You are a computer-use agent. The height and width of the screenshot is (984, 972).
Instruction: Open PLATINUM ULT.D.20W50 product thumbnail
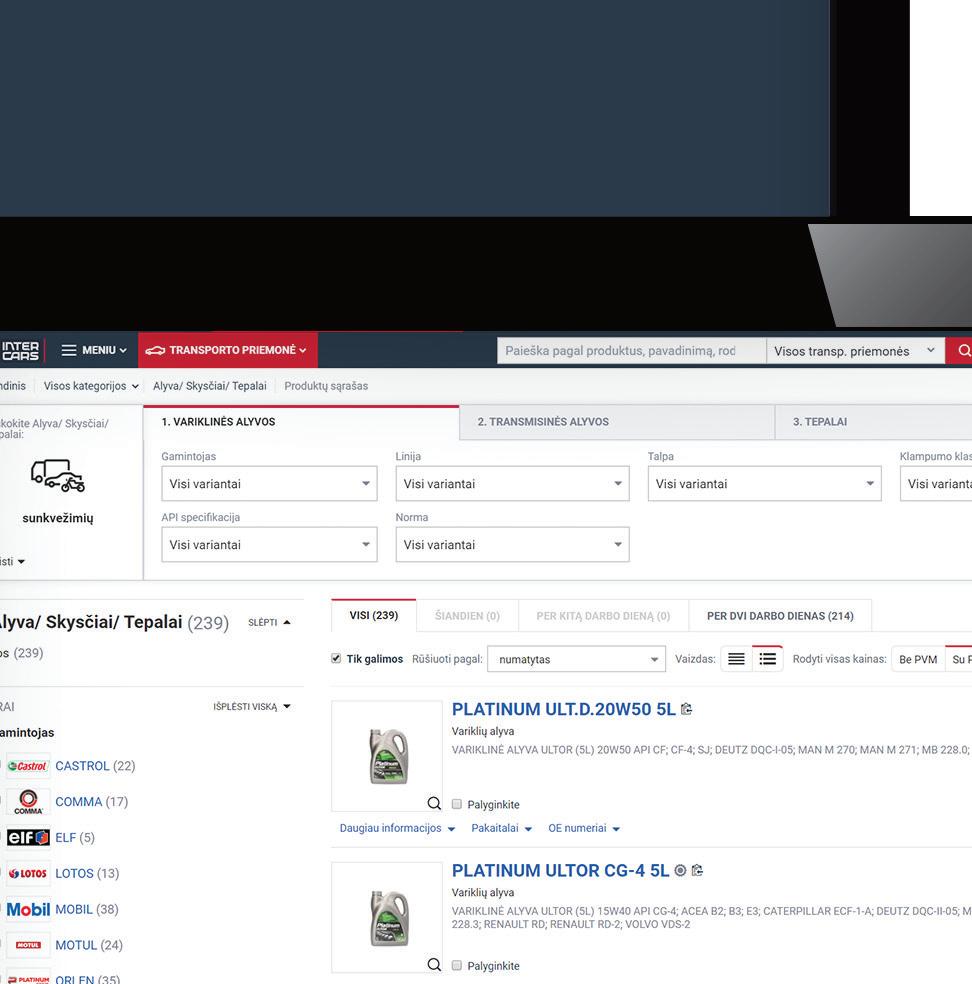click(x=388, y=756)
